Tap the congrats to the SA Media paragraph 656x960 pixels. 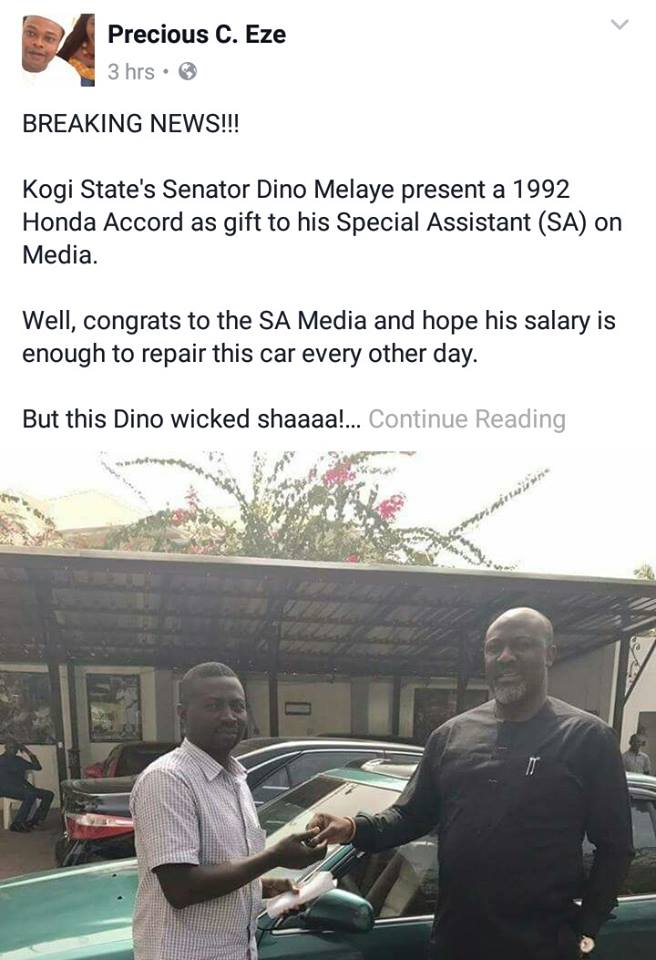click(319, 337)
